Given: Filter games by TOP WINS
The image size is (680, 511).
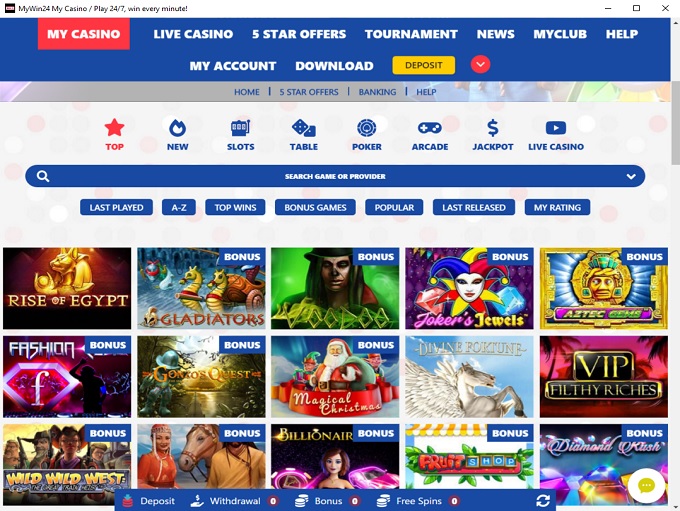Looking at the screenshot, I should 235,207.
